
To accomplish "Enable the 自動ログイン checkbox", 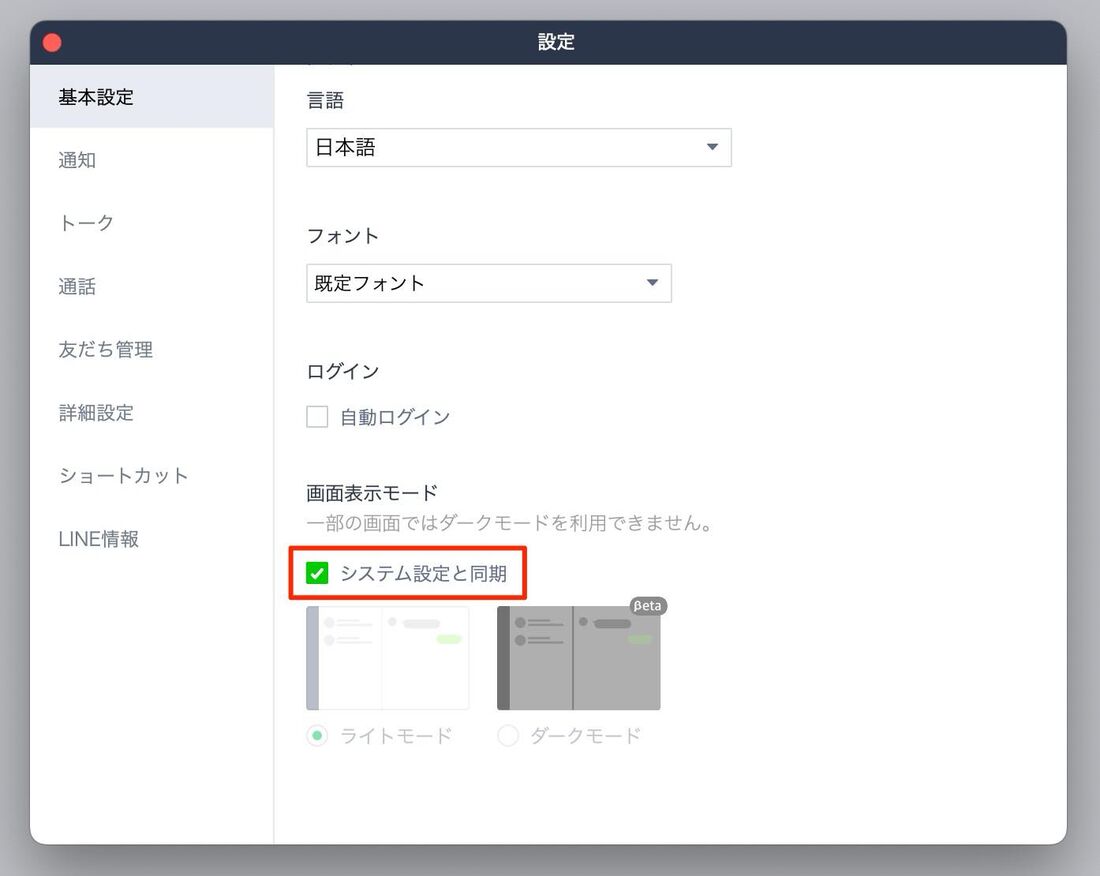I will pos(317,417).
